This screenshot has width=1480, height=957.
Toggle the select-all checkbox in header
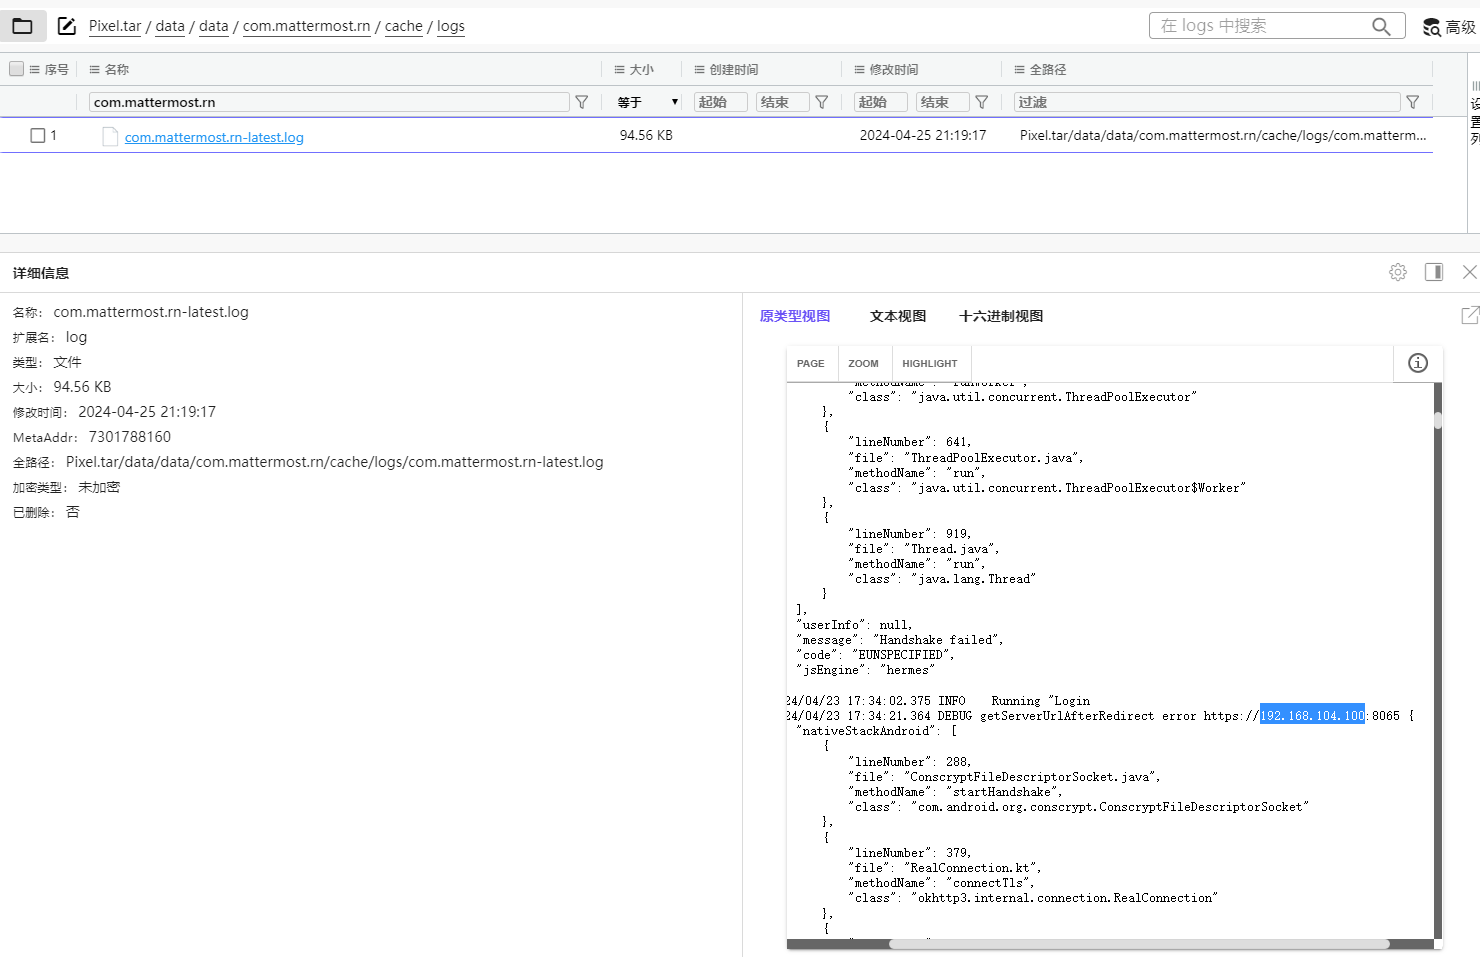tap(17, 69)
